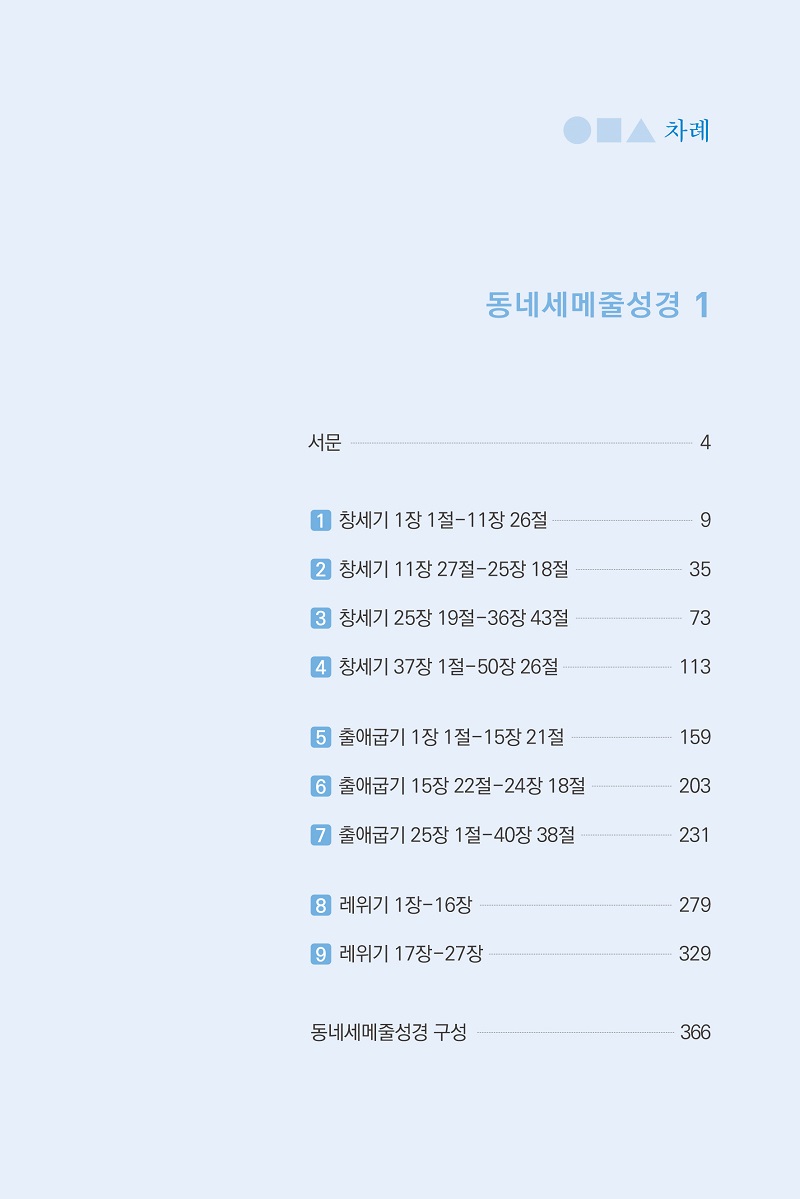The image size is (800, 1199).
Task: Open 출애굽기 25장 1절-40장 38절 entry
Action: [x=510, y=835]
